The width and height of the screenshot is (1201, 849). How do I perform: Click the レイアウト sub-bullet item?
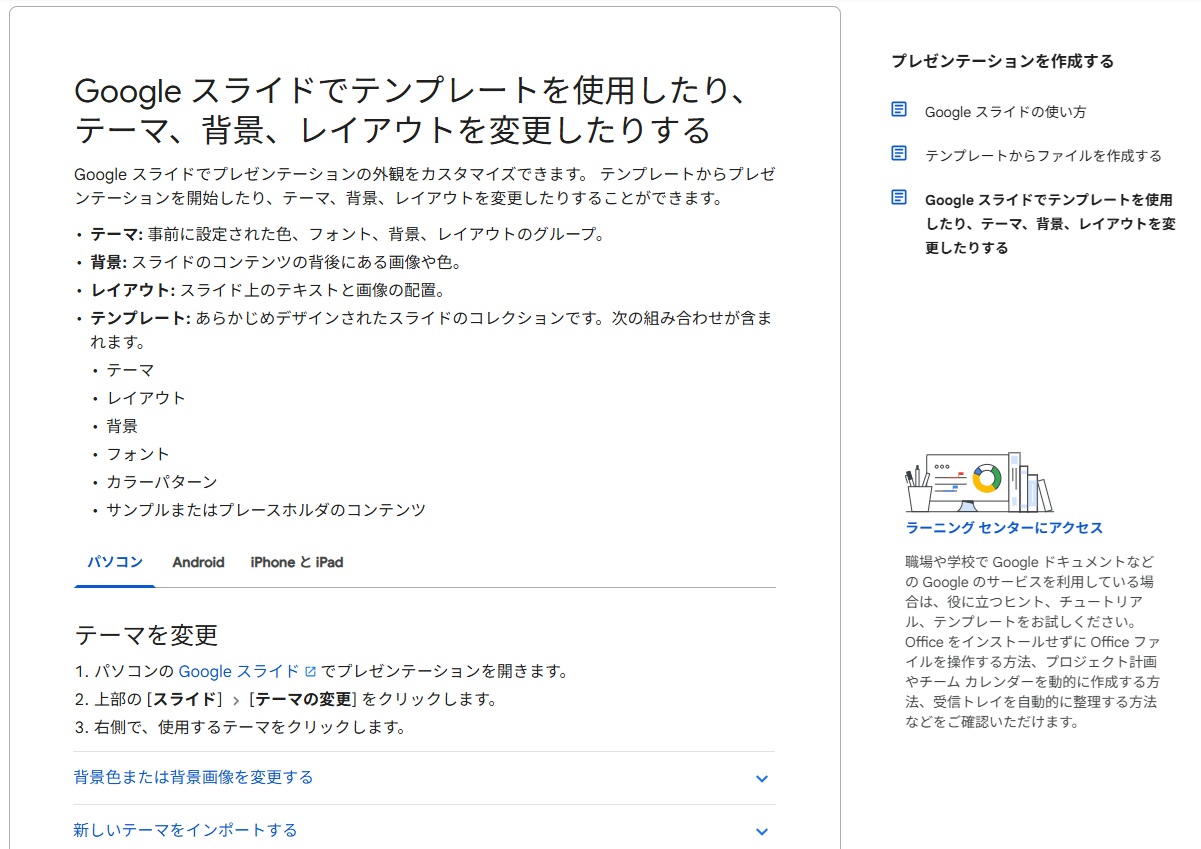pos(146,398)
